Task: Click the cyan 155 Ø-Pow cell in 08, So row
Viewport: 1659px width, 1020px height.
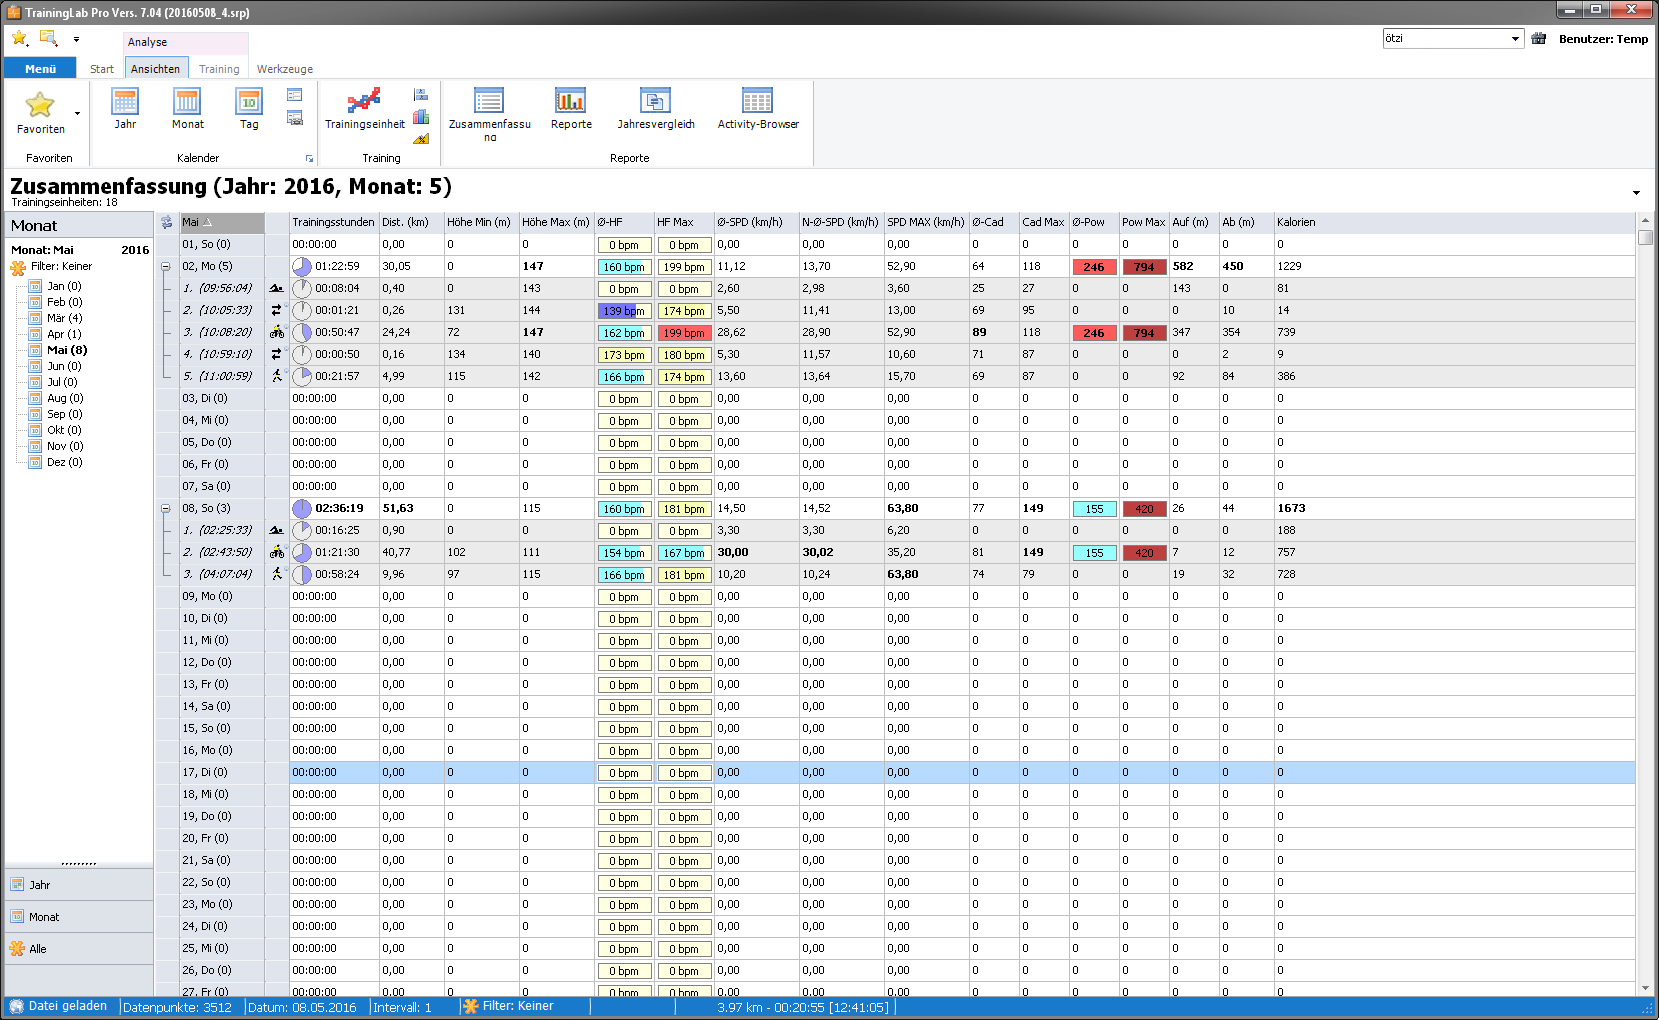Action: 1094,509
